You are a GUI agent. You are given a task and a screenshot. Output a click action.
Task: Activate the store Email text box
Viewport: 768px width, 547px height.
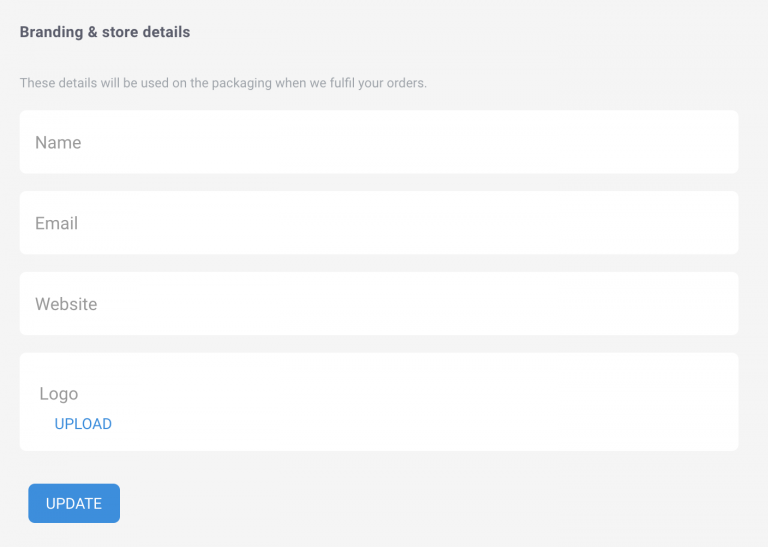click(379, 223)
